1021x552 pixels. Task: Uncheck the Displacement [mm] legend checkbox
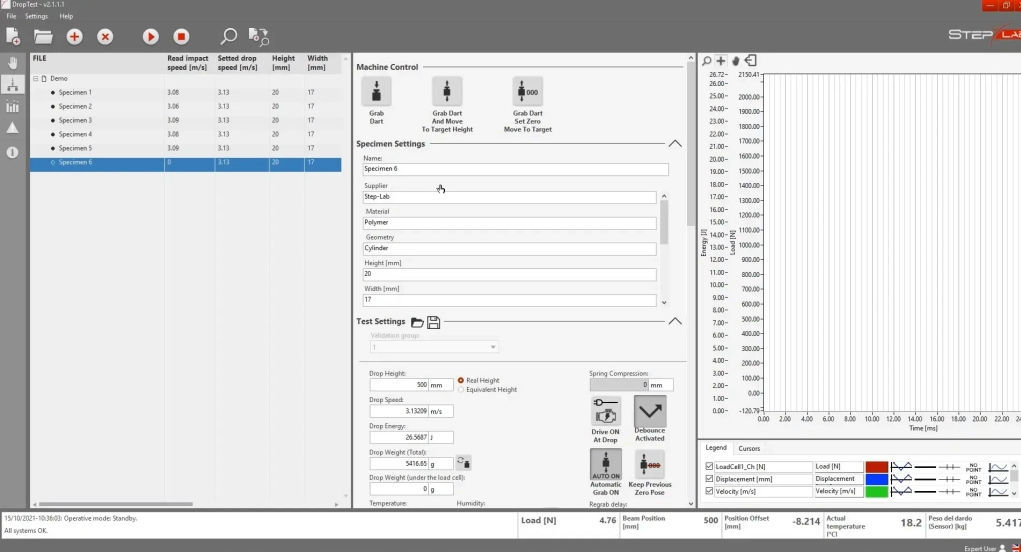point(709,478)
